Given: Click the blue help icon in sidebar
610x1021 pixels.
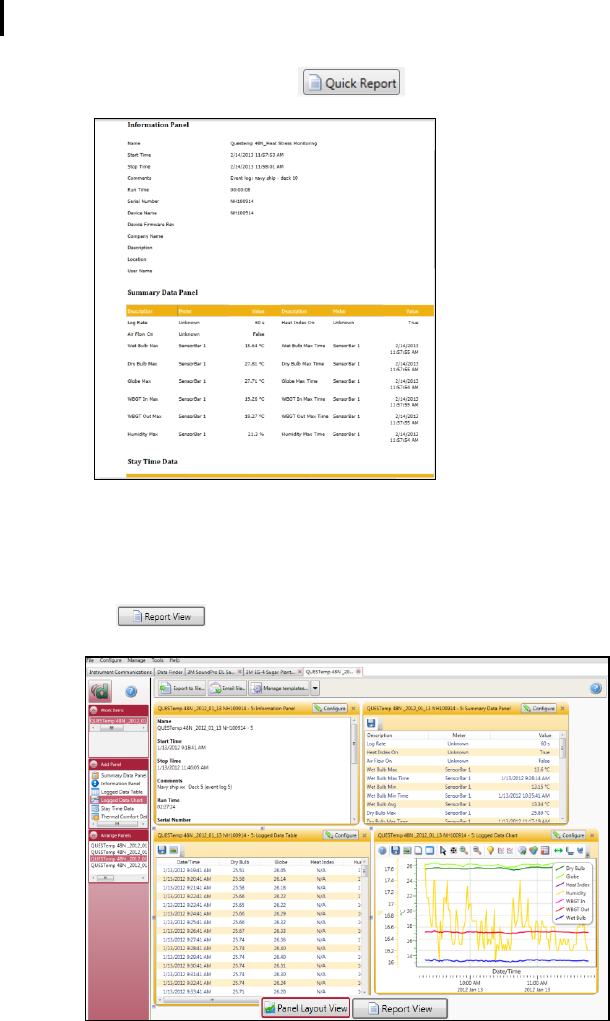Looking at the screenshot, I should [131, 692].
